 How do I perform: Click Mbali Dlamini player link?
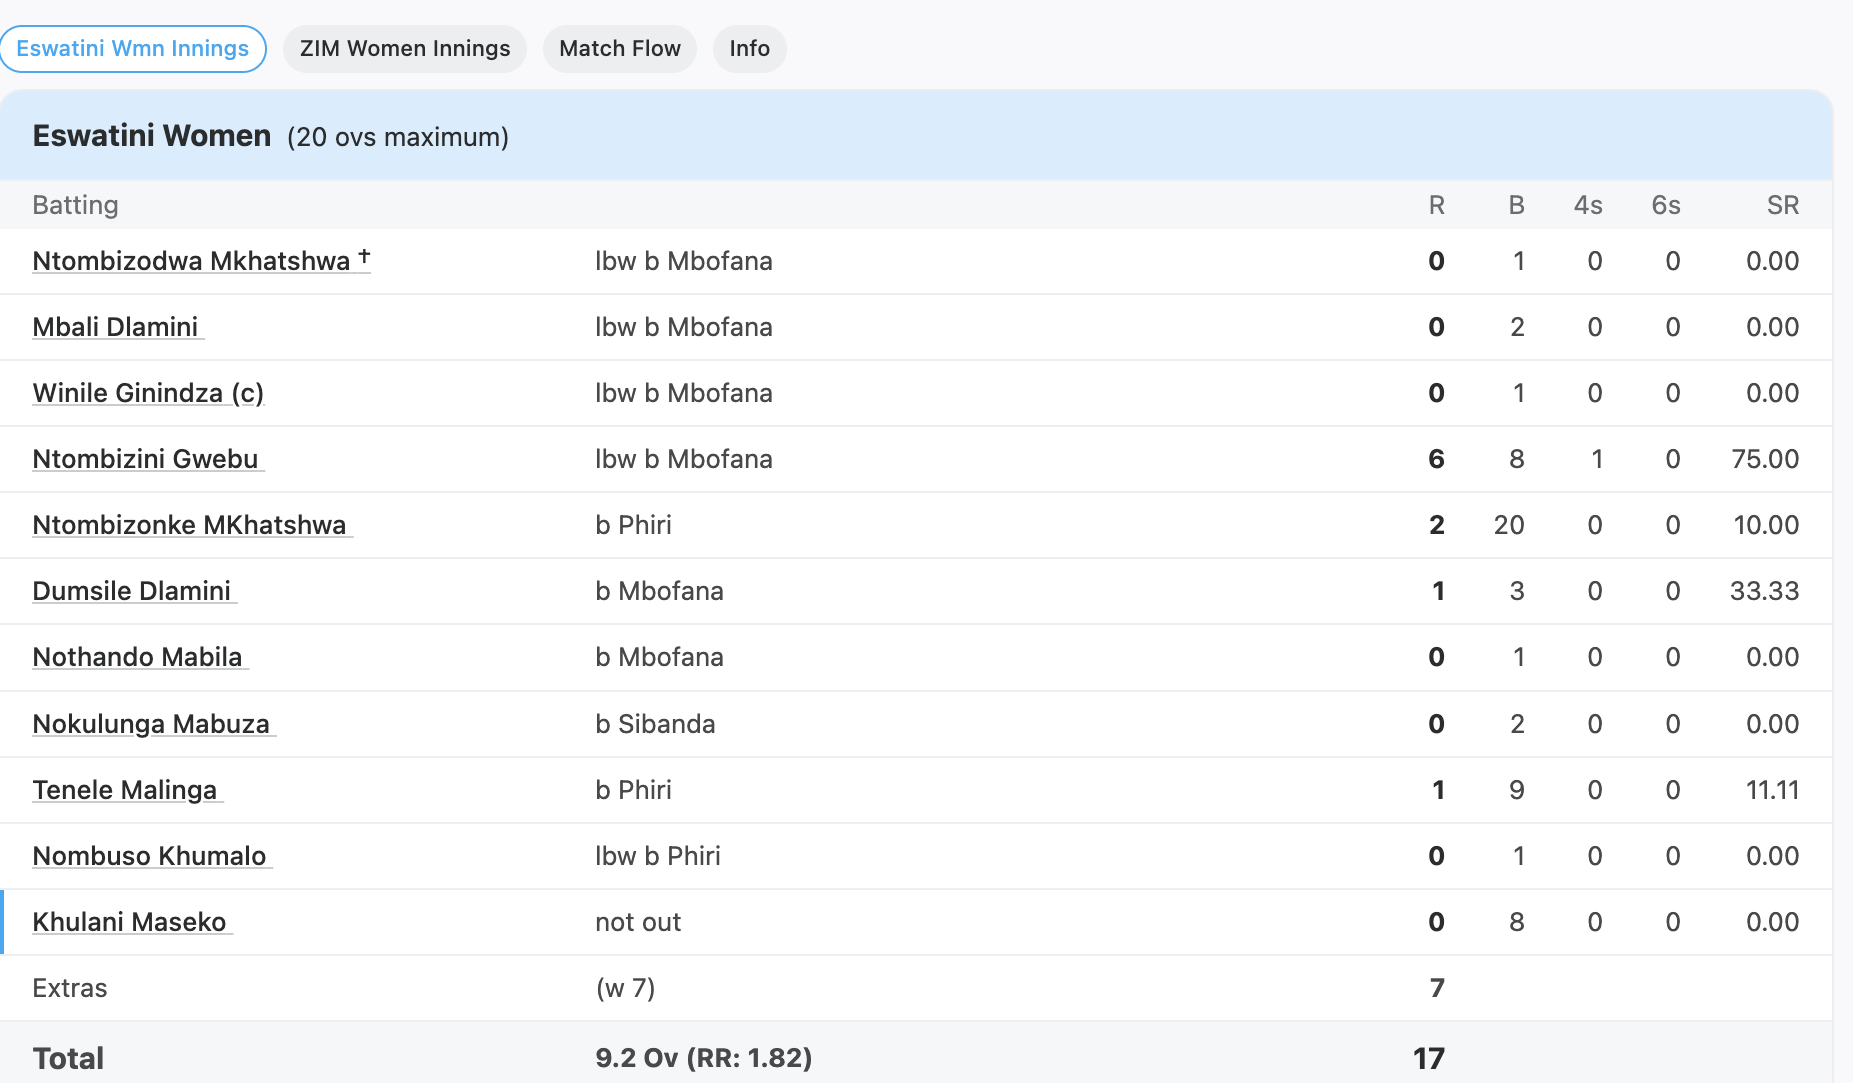pos(115,327)
